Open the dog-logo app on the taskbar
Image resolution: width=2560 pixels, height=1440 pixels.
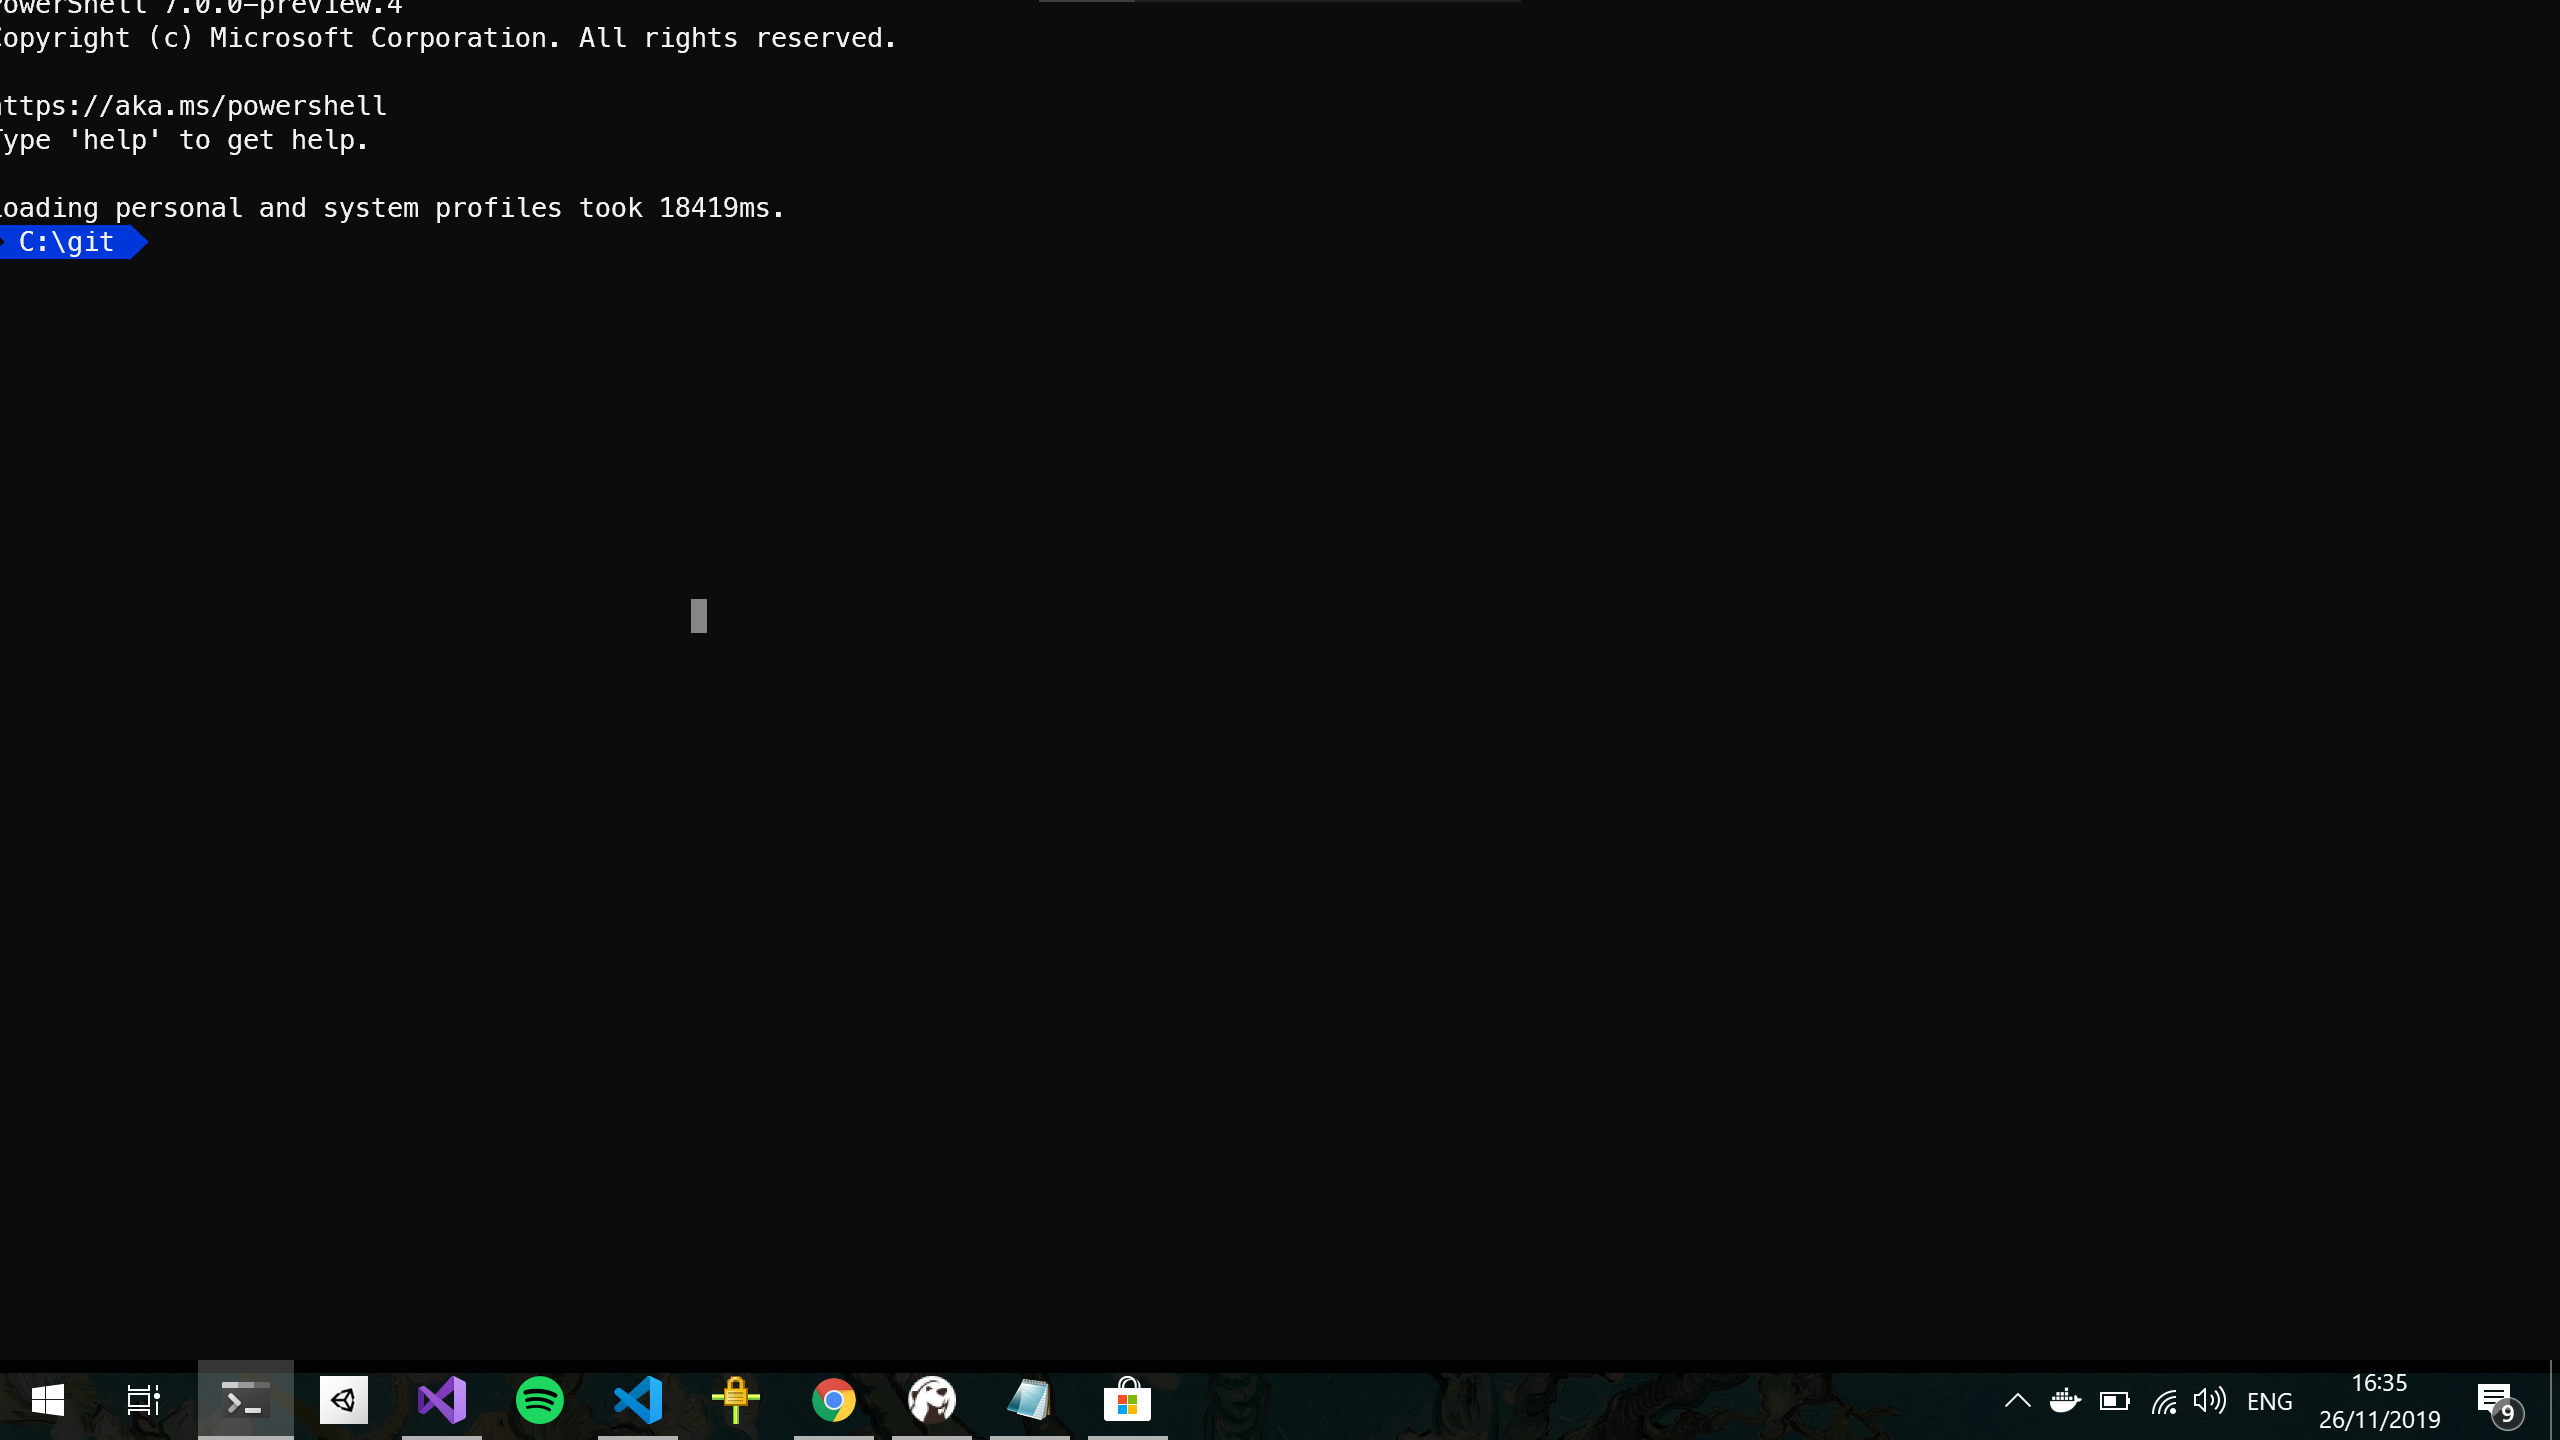coord(931,1399)
